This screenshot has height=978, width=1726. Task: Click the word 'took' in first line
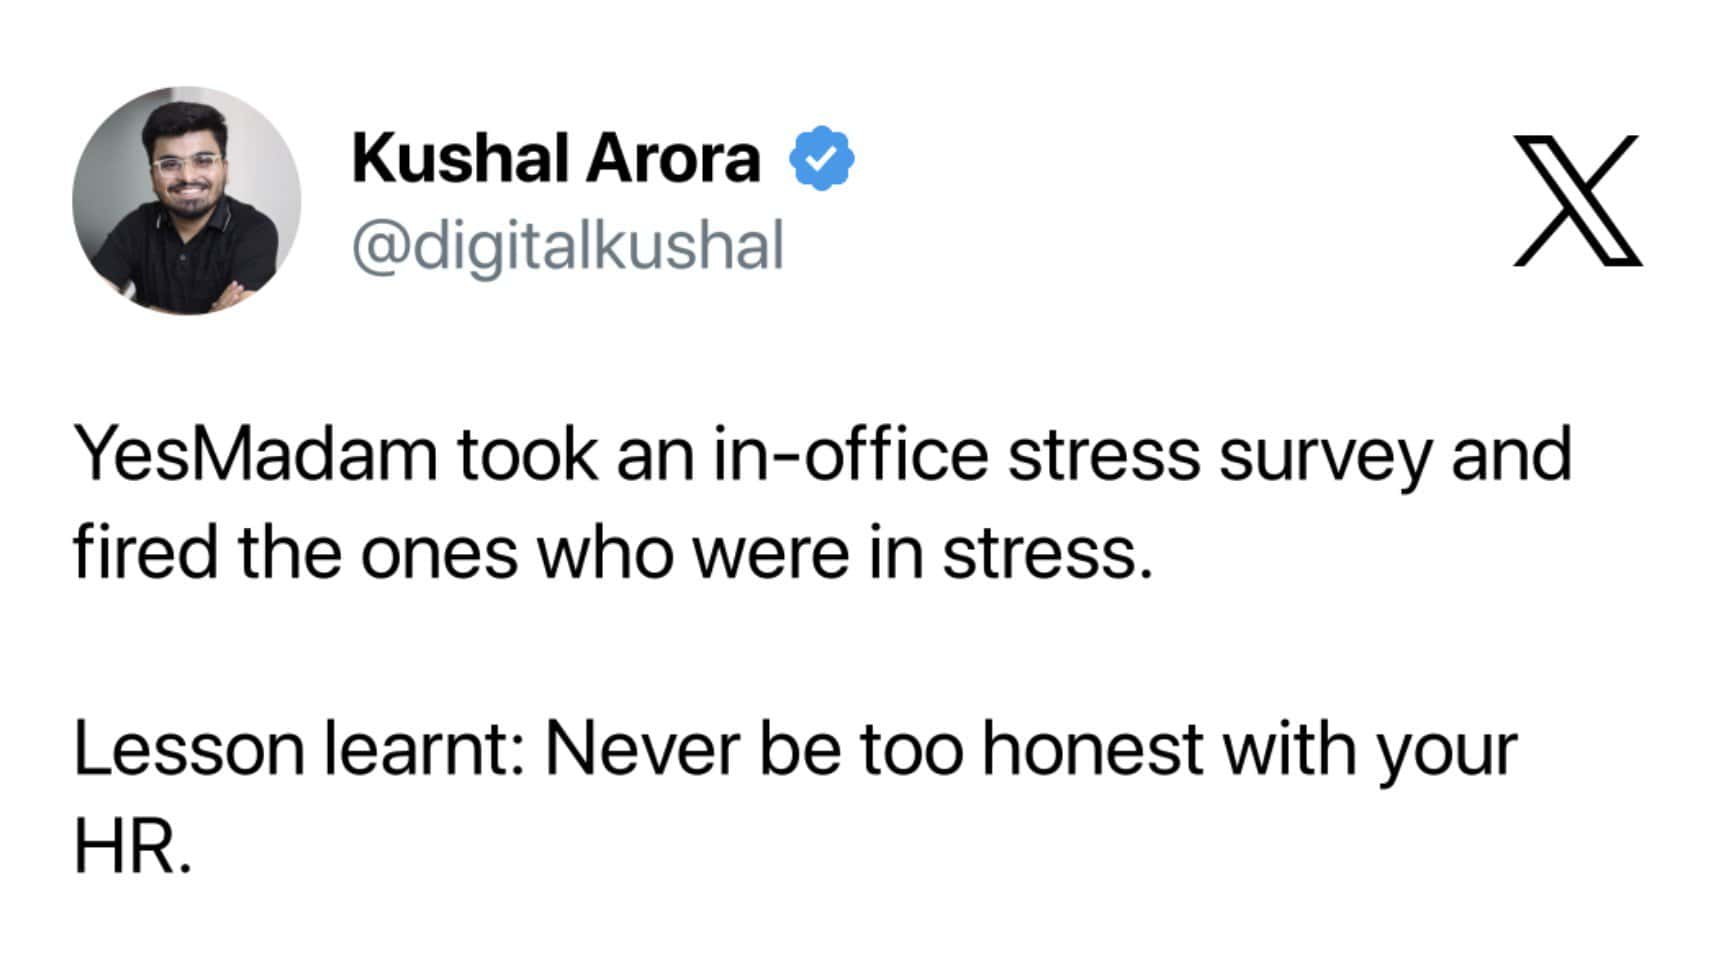click(527, 455)
